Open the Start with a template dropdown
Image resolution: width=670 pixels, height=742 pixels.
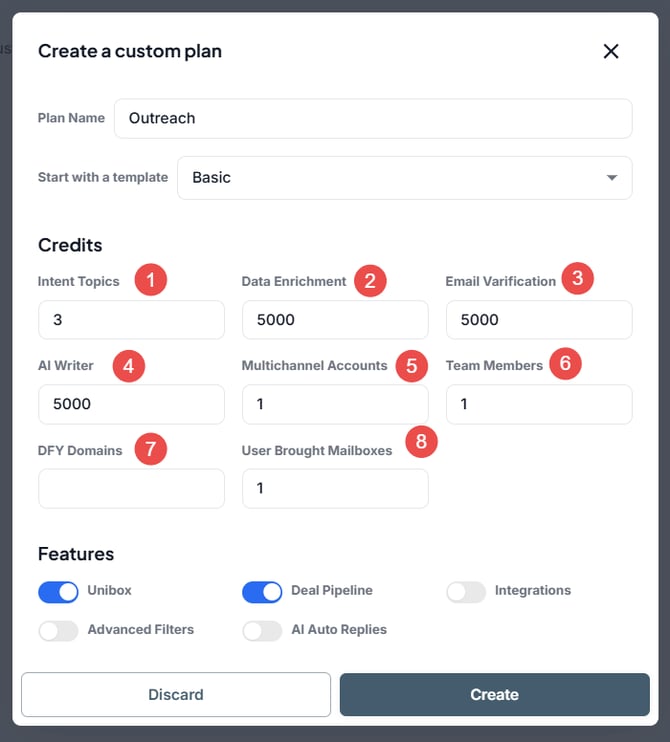(404, 178)
